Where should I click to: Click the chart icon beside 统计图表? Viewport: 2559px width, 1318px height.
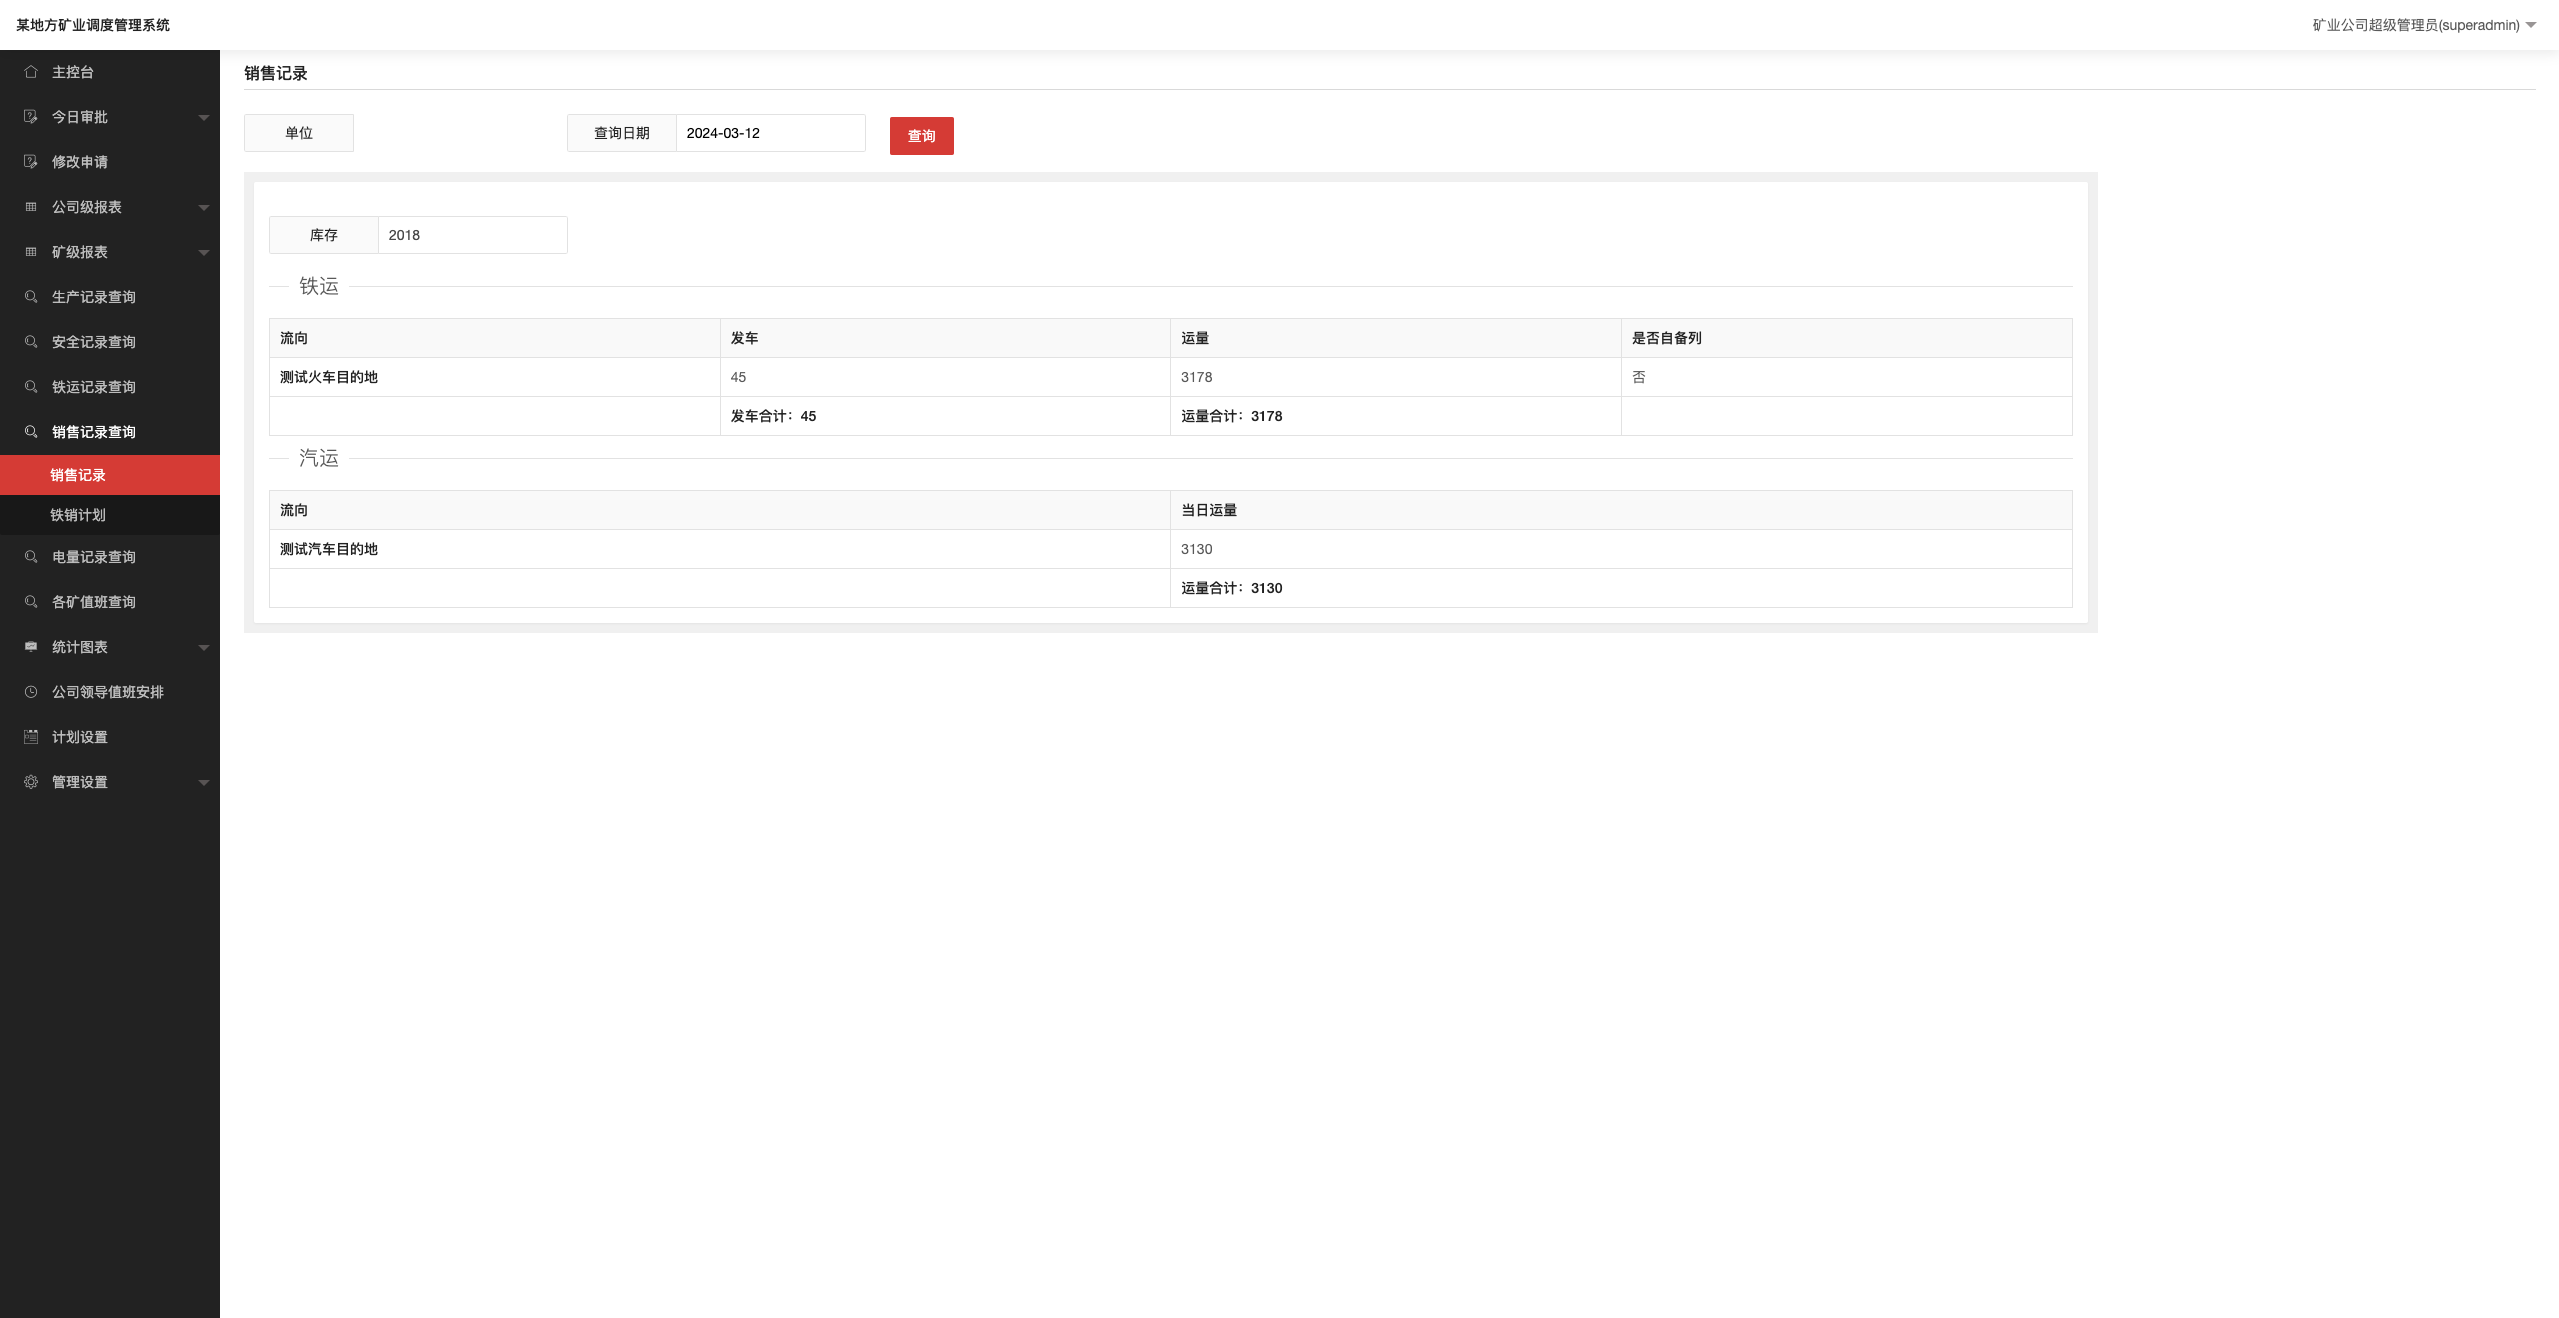[x=31, y=647]
